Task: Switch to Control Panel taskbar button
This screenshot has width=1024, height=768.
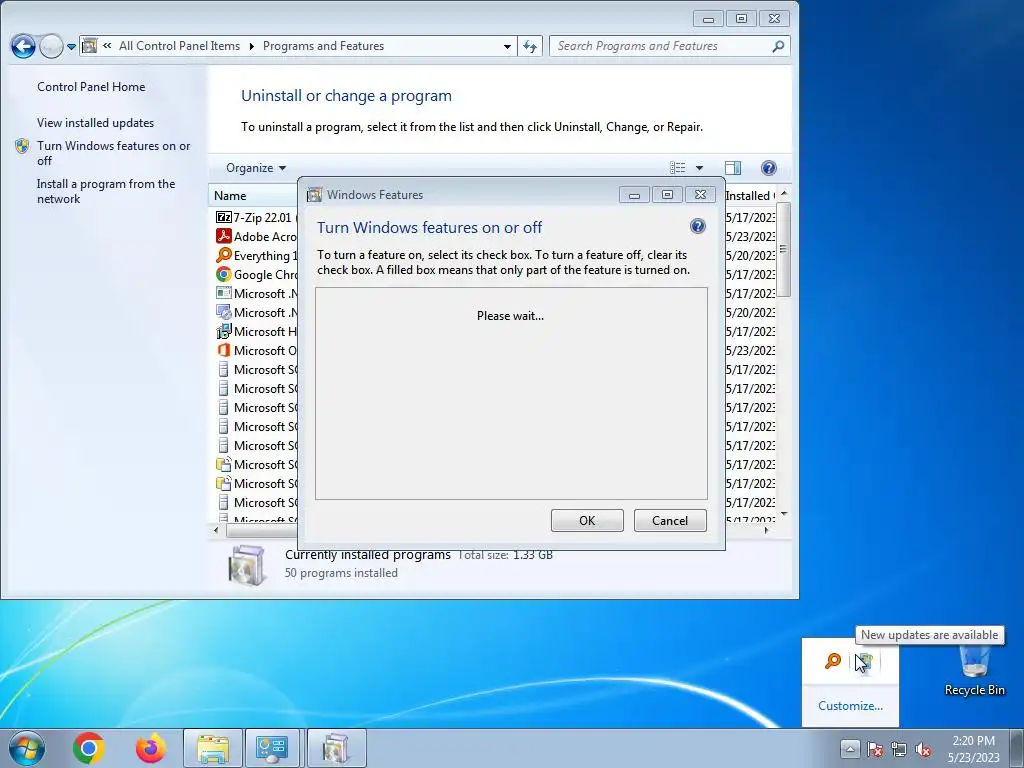Action: click(272, 748)
